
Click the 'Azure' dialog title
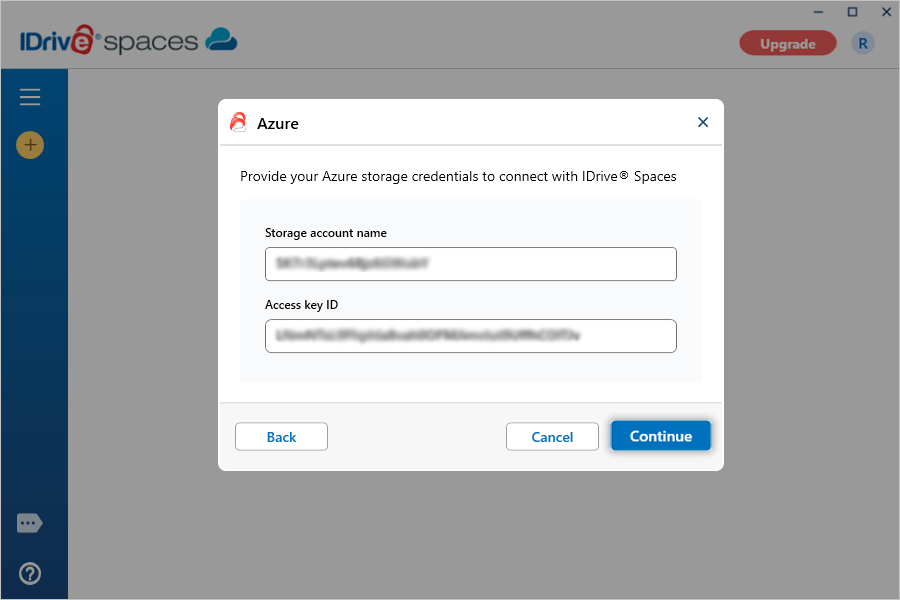pyautogui.click(x=278, y=123)
